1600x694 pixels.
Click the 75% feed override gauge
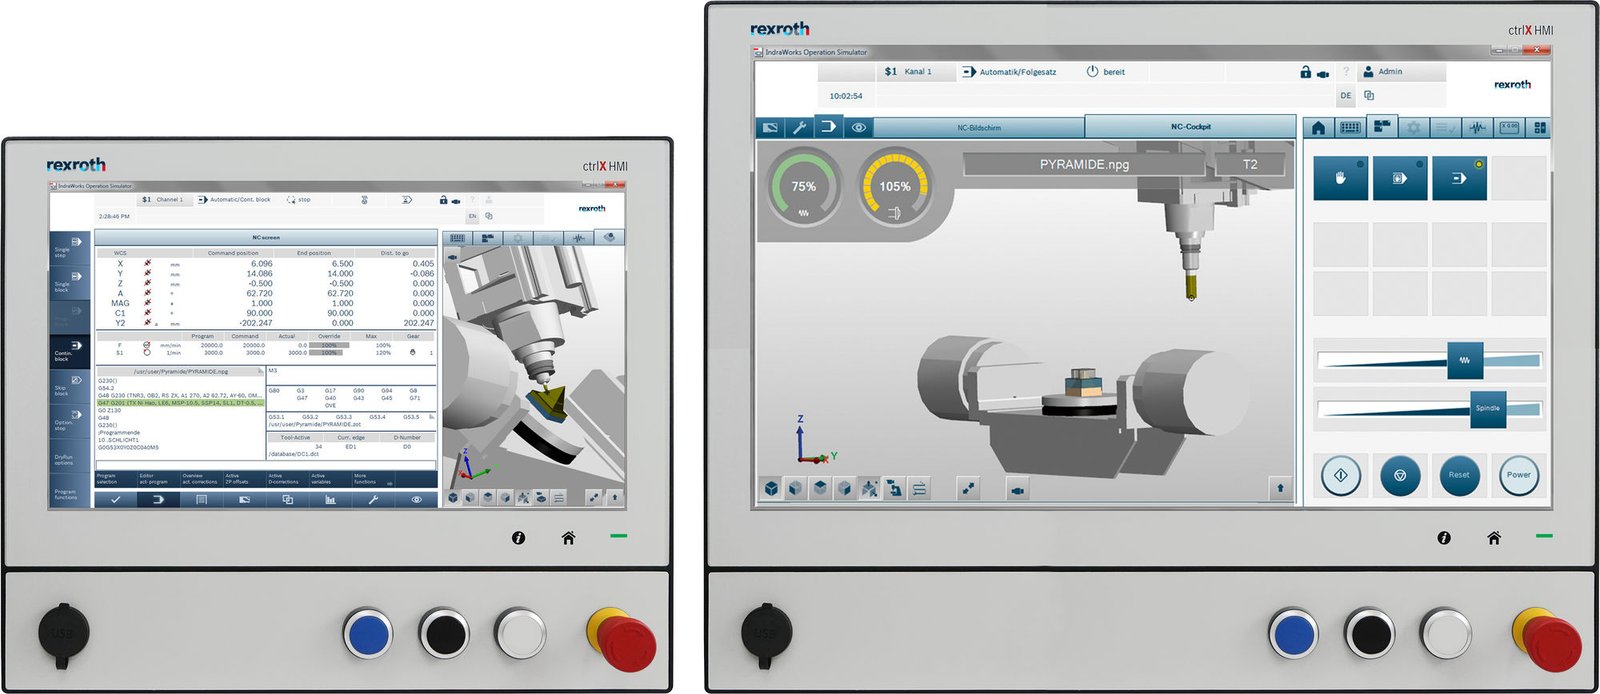pos(803,187)
